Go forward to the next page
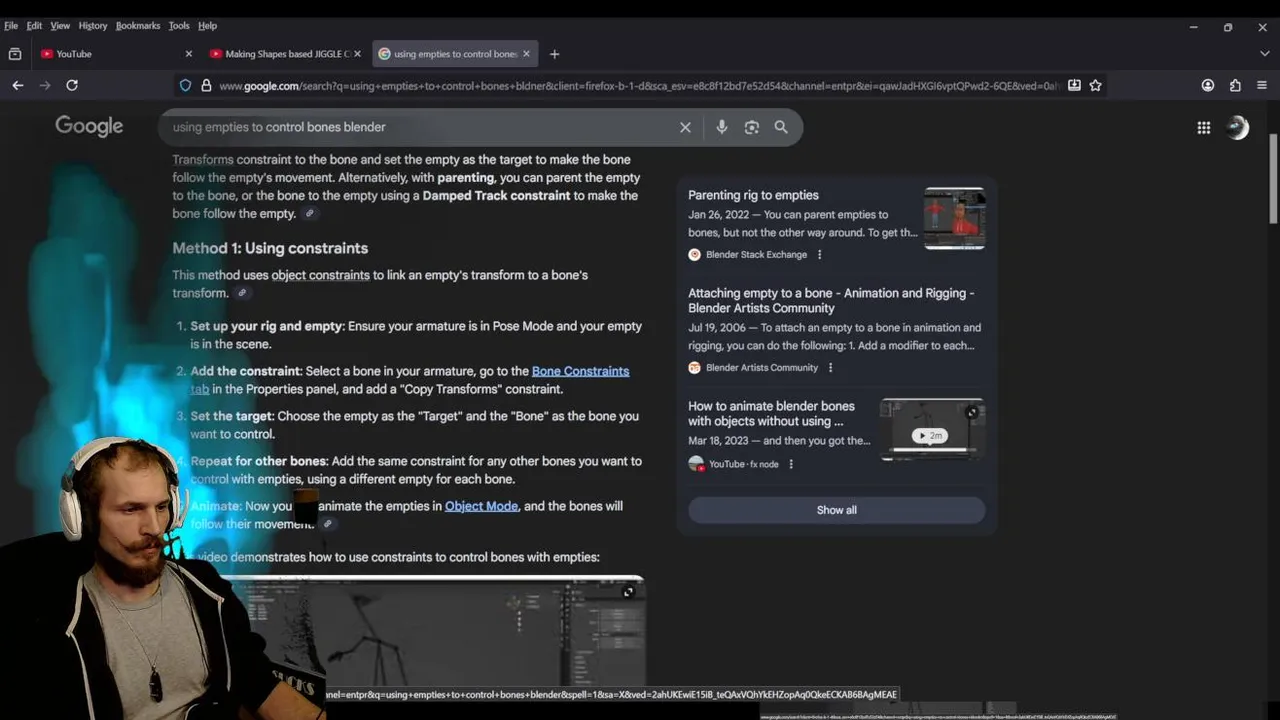This screenshot has width=1280, height=720. tap(45, 86)
